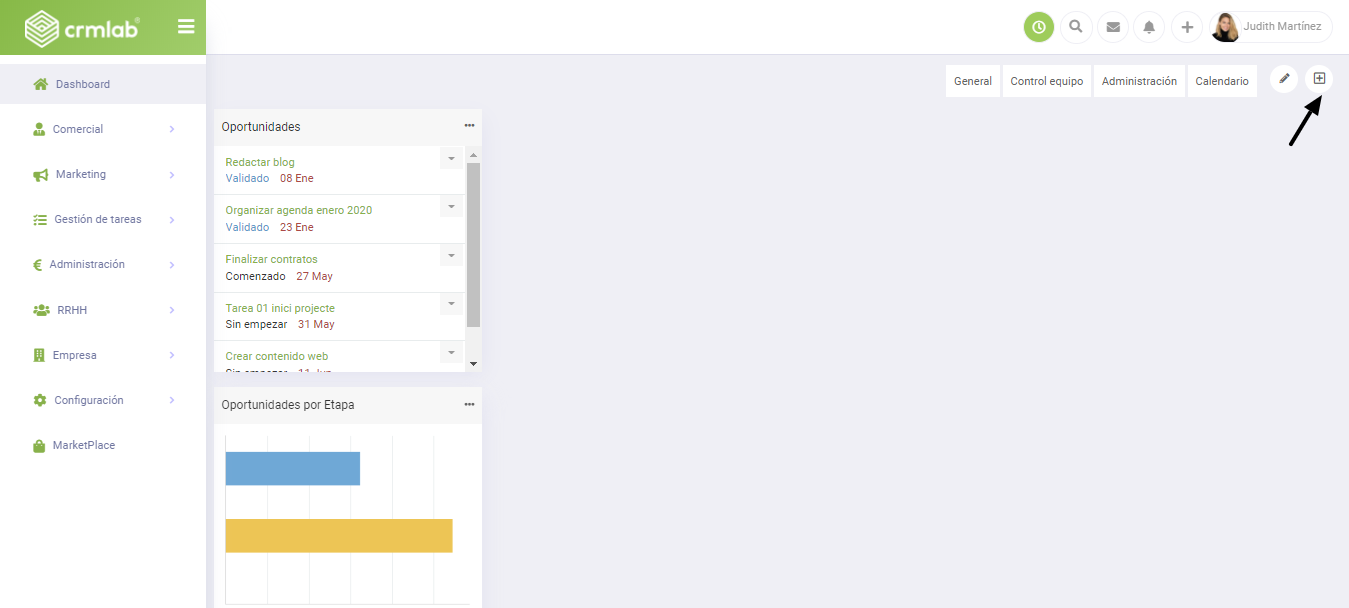Show notifications with the bell icon
This screenshot has width=1349, height=608.
pyautogui.click(x=1150, y=27)
